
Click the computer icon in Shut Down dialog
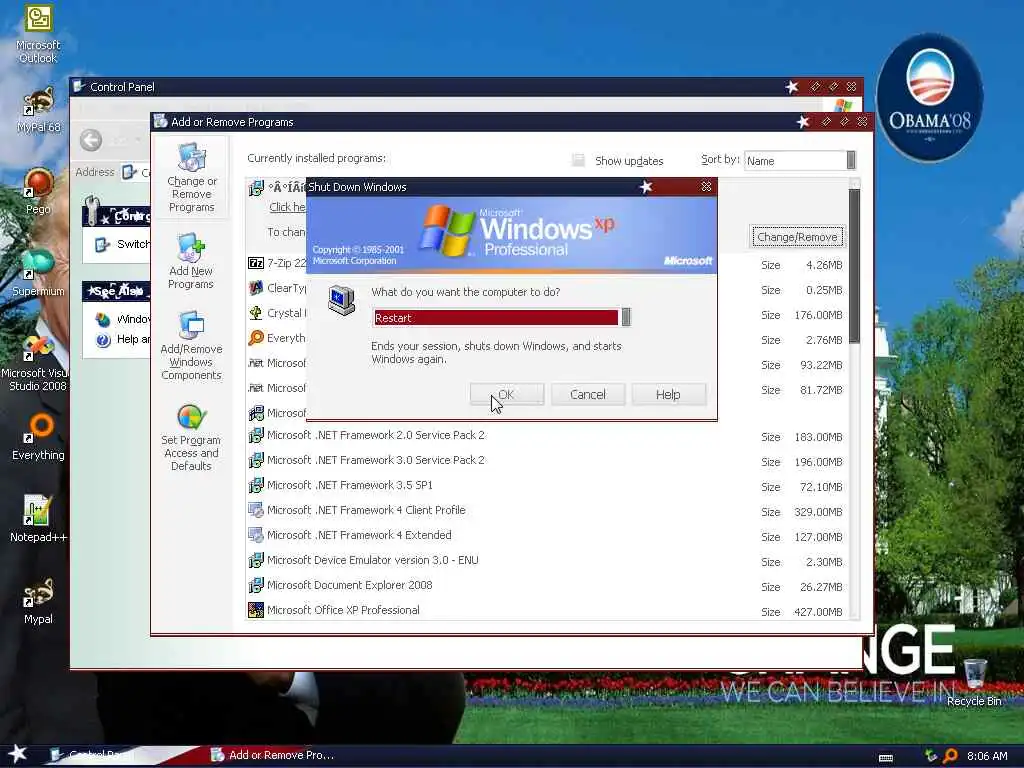pyautogui.click(x=342, y=300)
